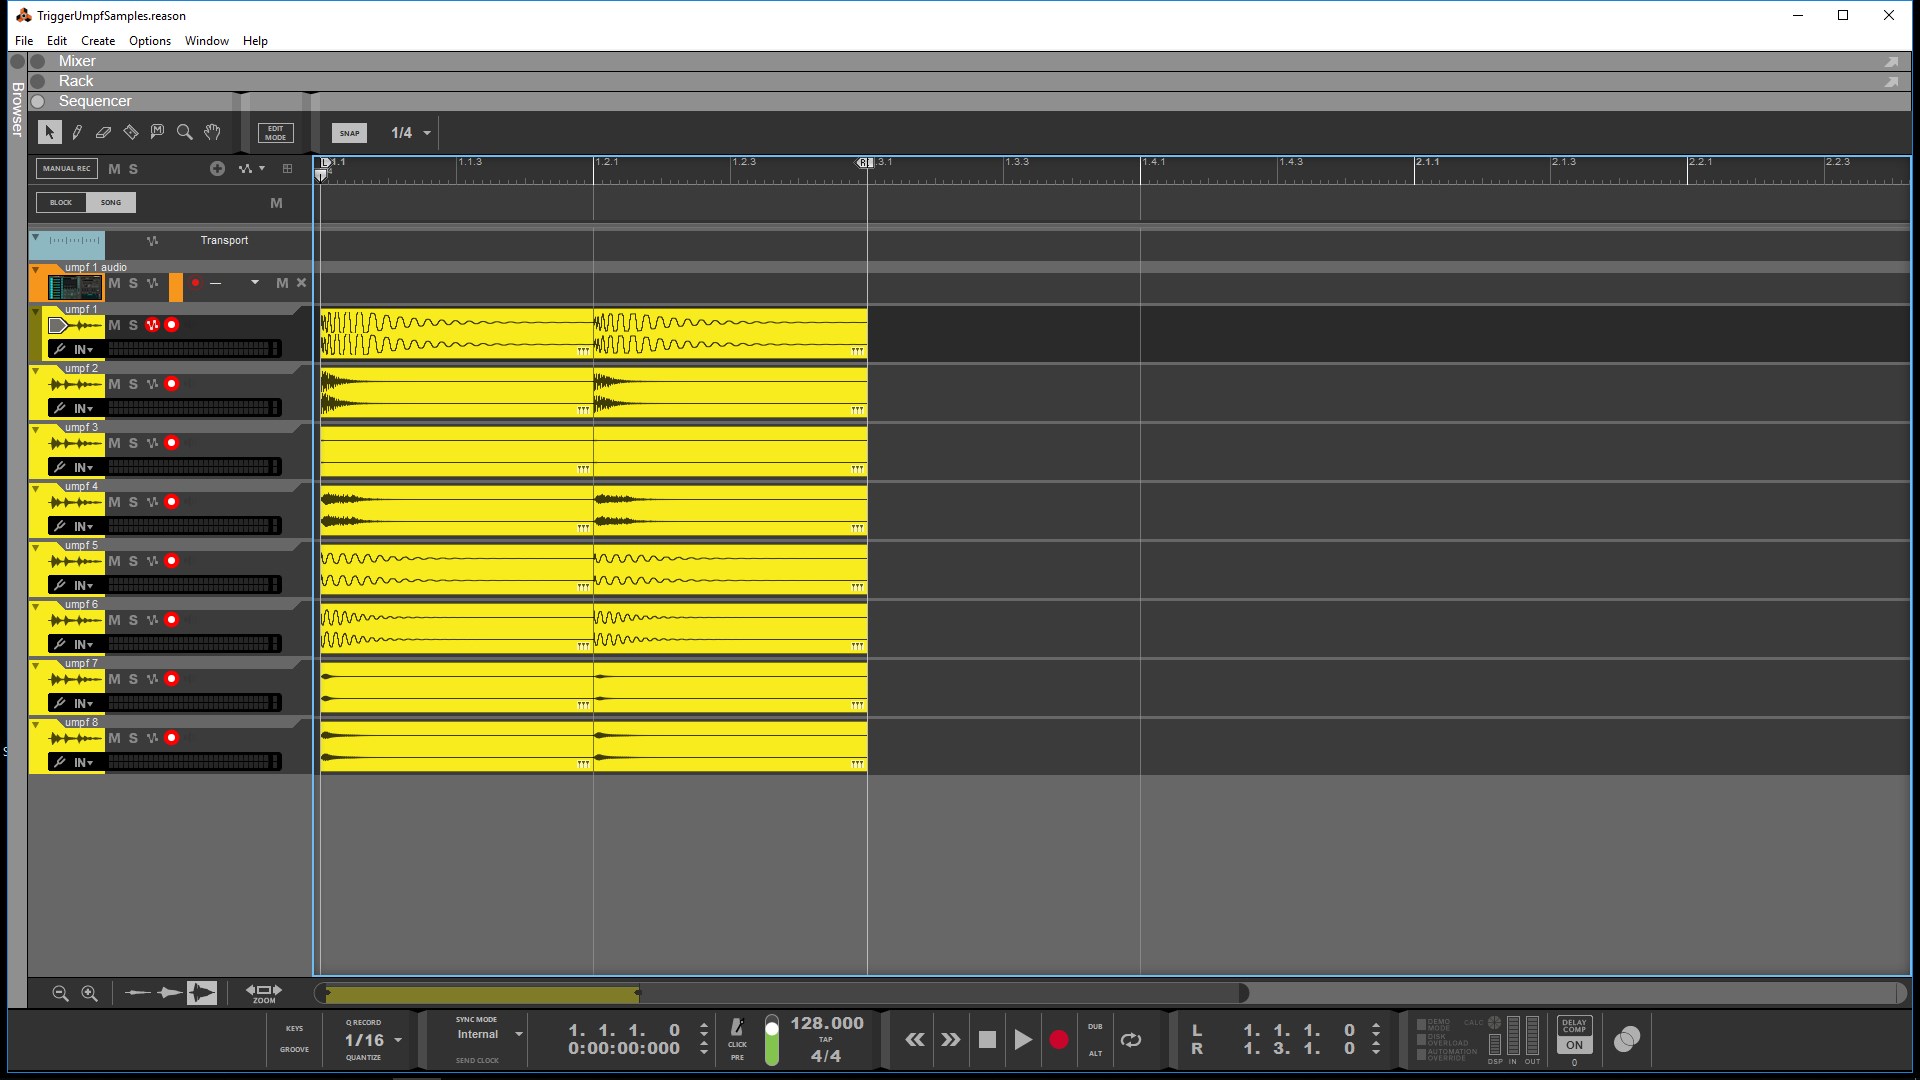Click the Manual Rec button

coord(67,169)
